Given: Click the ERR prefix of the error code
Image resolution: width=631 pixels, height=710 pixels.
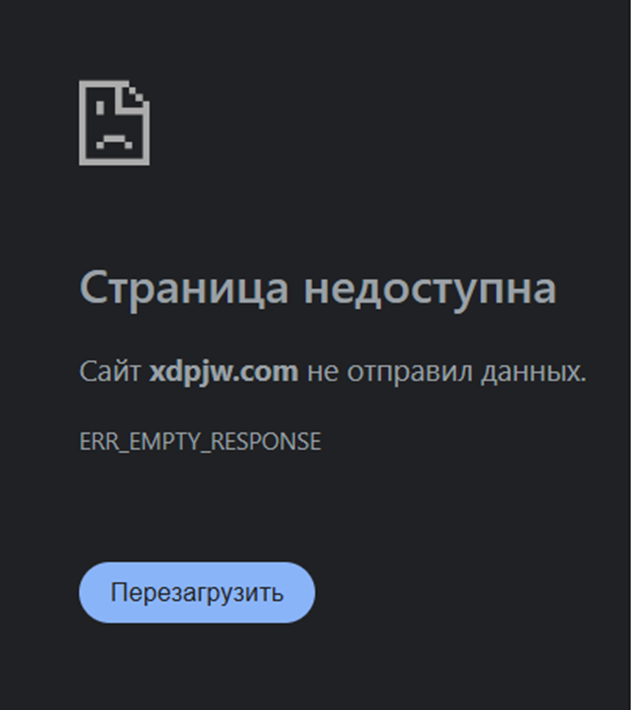Looking at the screenshot, I should click(99, 441).
